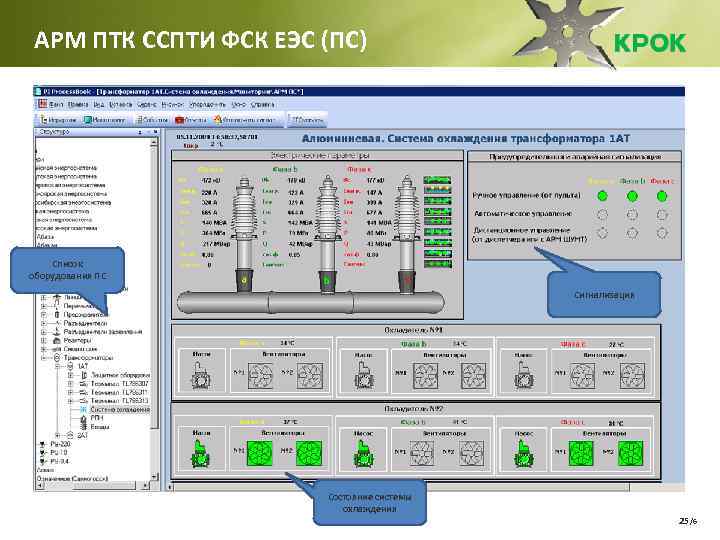
Task: Click Охладитель №1 phase B fan №2
Action: click(473, 376)
